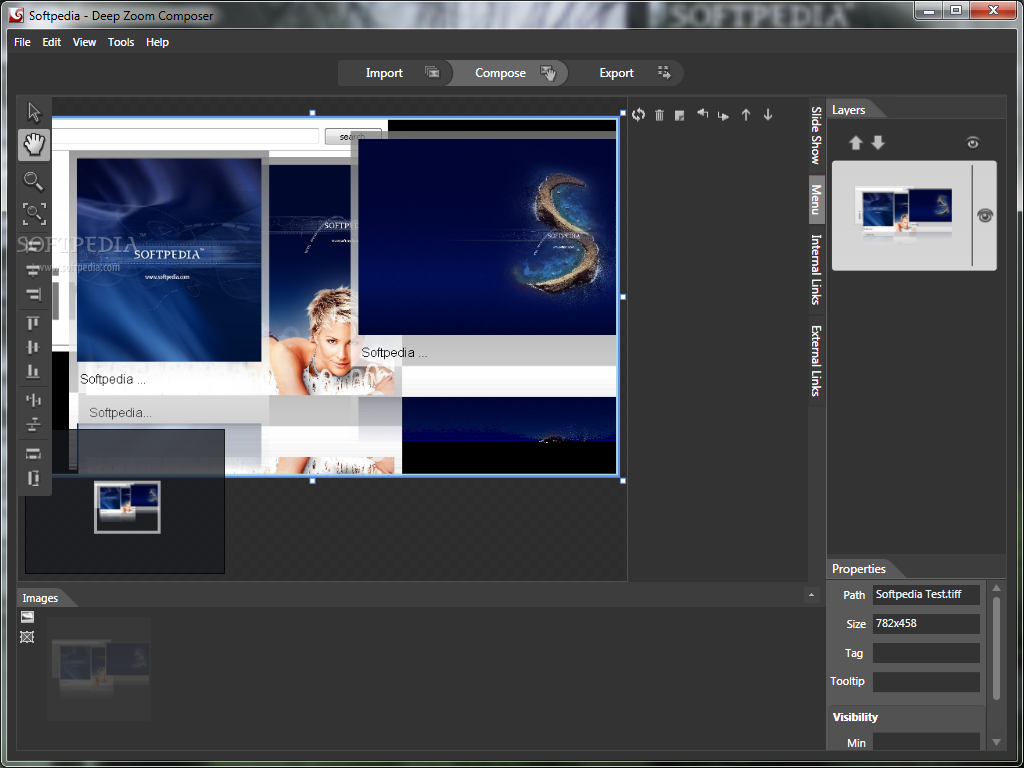Click the Path field showing Softpedia Test.tiff
Image resolution: width=1024 pixels, height=768 pixels.
point(926,594)
